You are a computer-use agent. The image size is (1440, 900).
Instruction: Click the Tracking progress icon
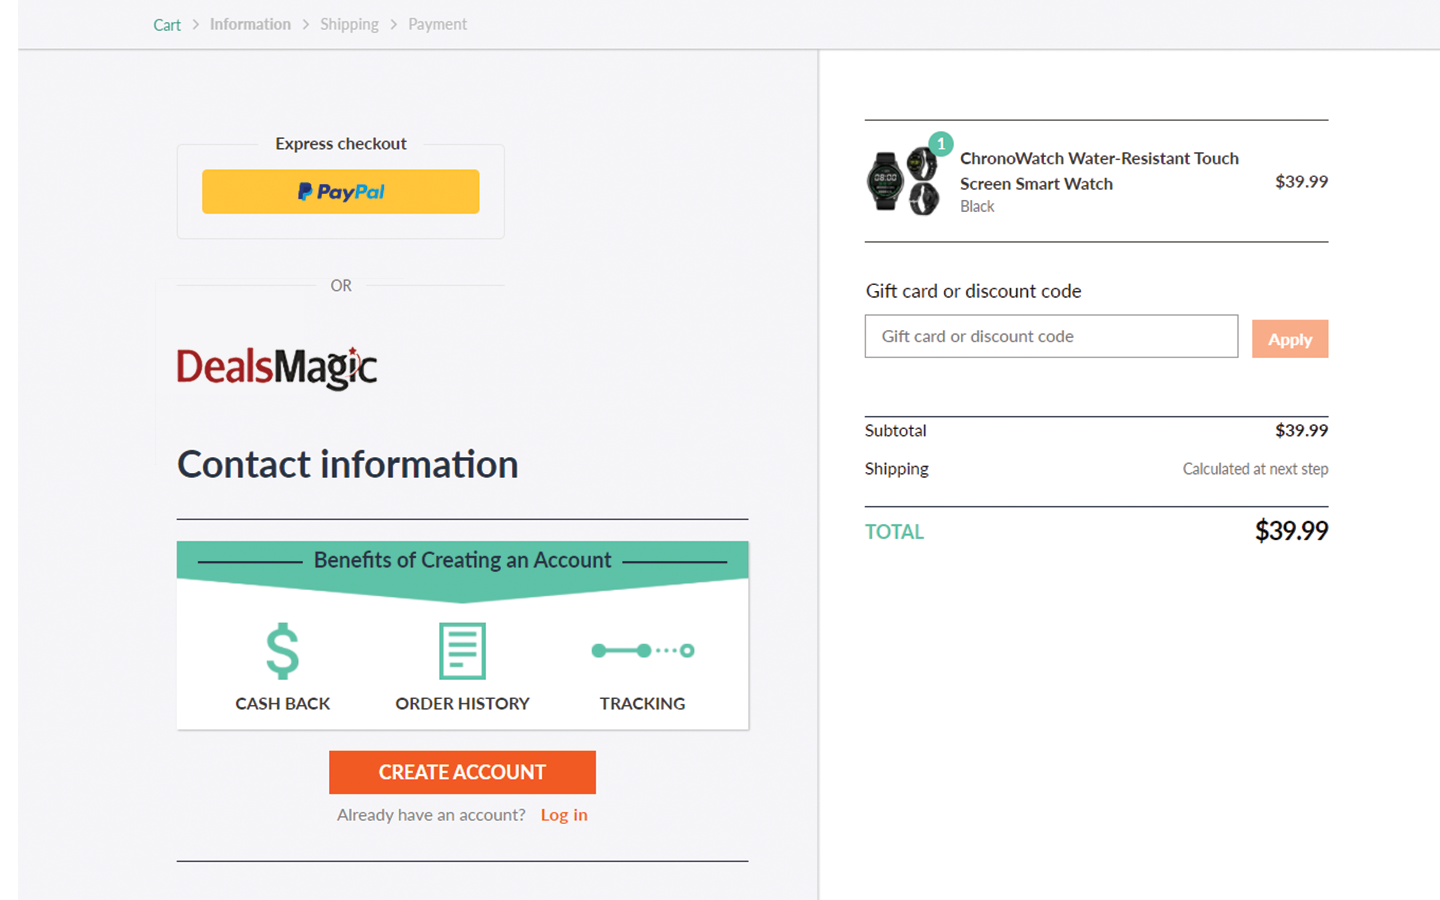642,651
